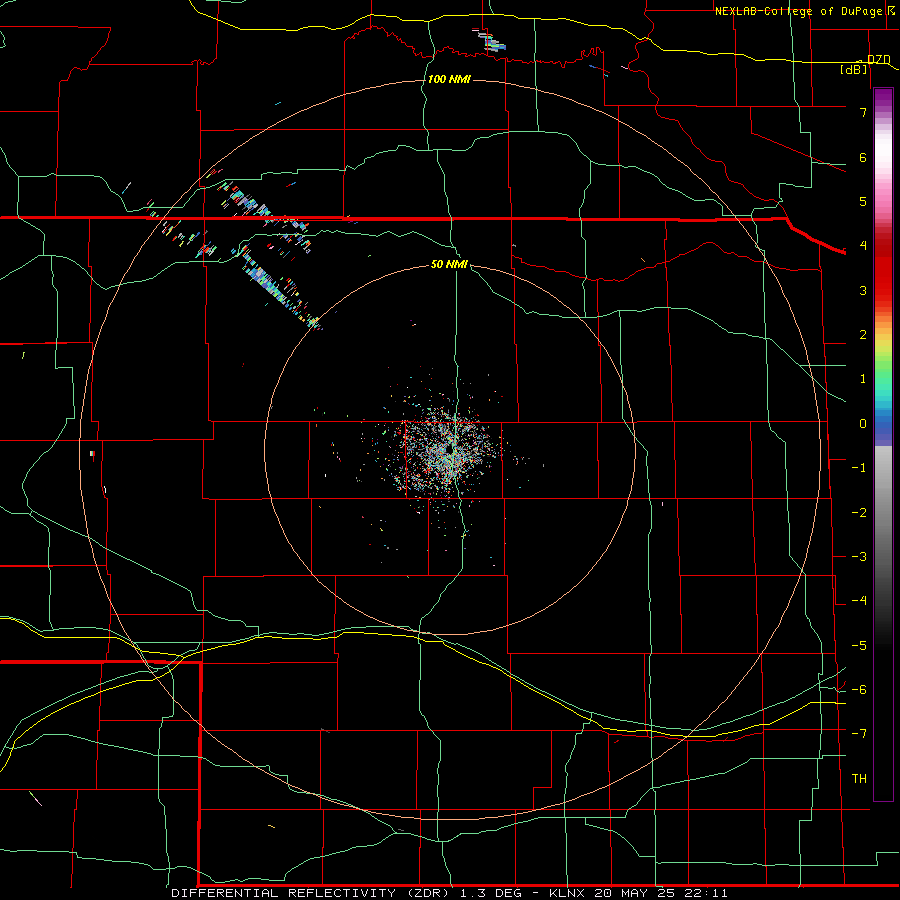
Task: Select the -2 value on the color scale
Action: pyautogui.click(x=859, y=513)
